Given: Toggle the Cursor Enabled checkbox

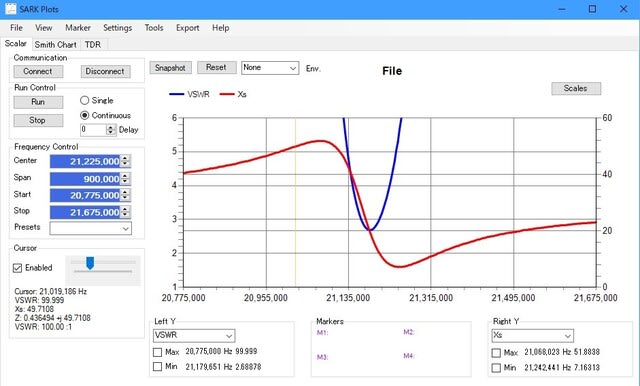Looking at the screenshot, I should coord(18,268).
